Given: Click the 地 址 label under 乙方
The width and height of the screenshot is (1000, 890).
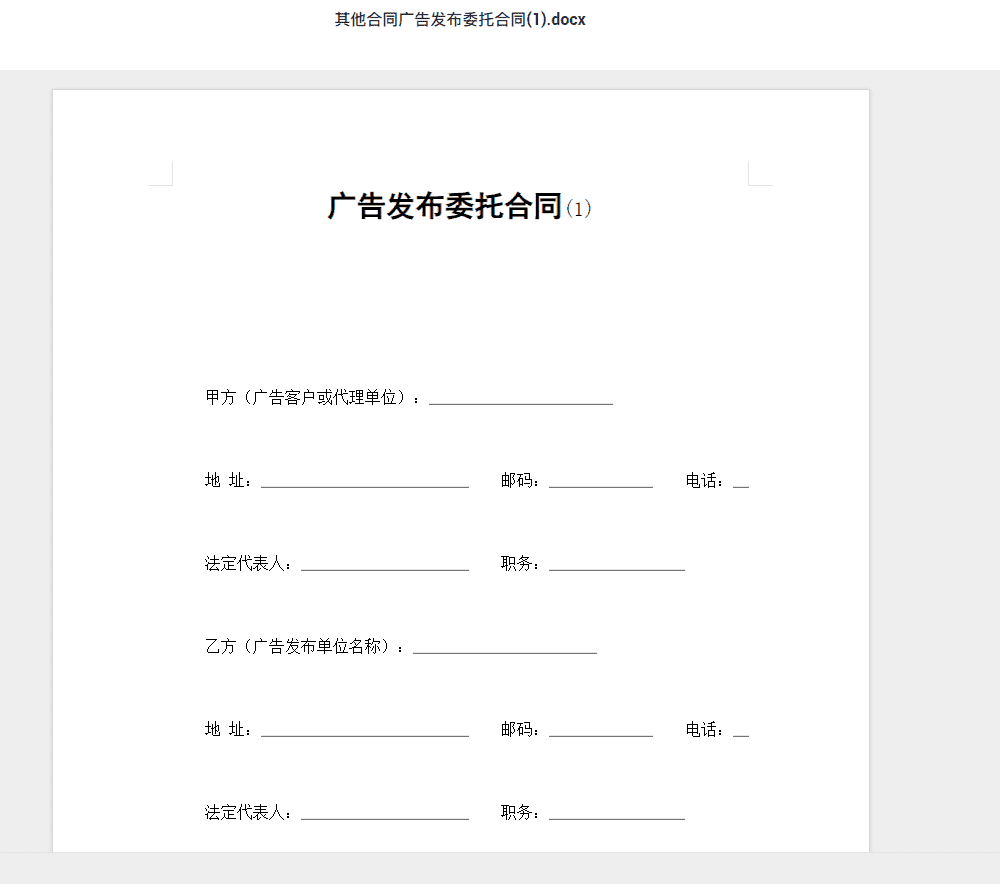Looking at the screenshot, I should point(228,729).
